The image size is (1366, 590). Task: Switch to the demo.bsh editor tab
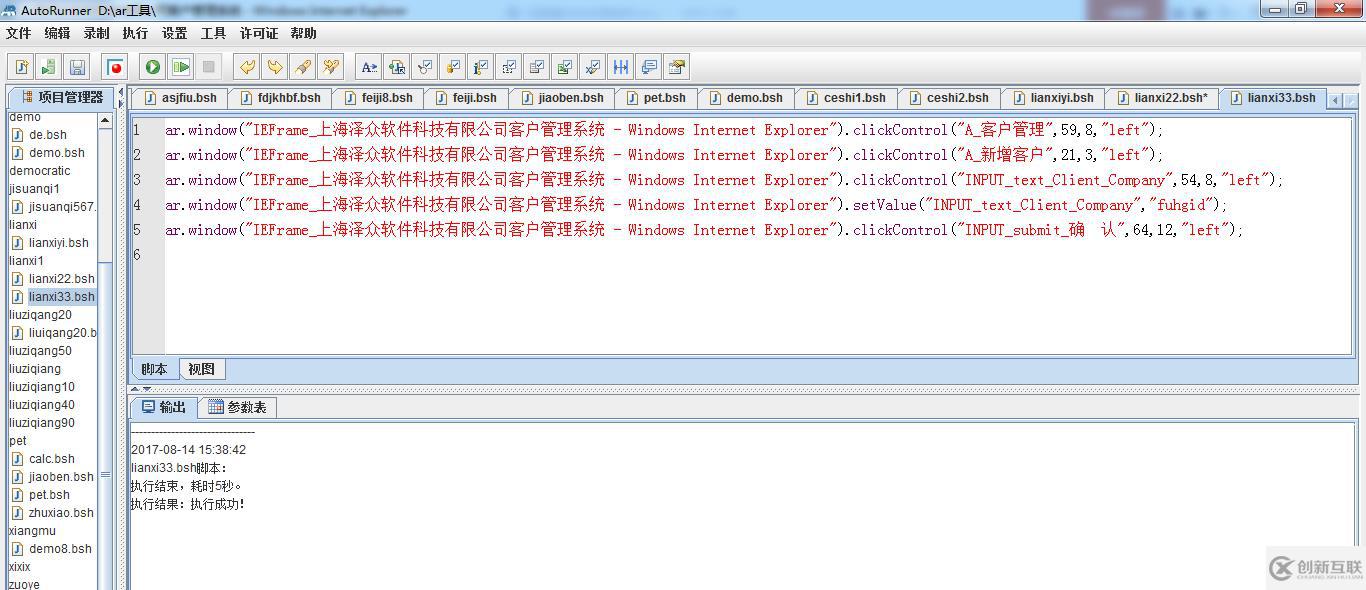(x=746, y=98)
